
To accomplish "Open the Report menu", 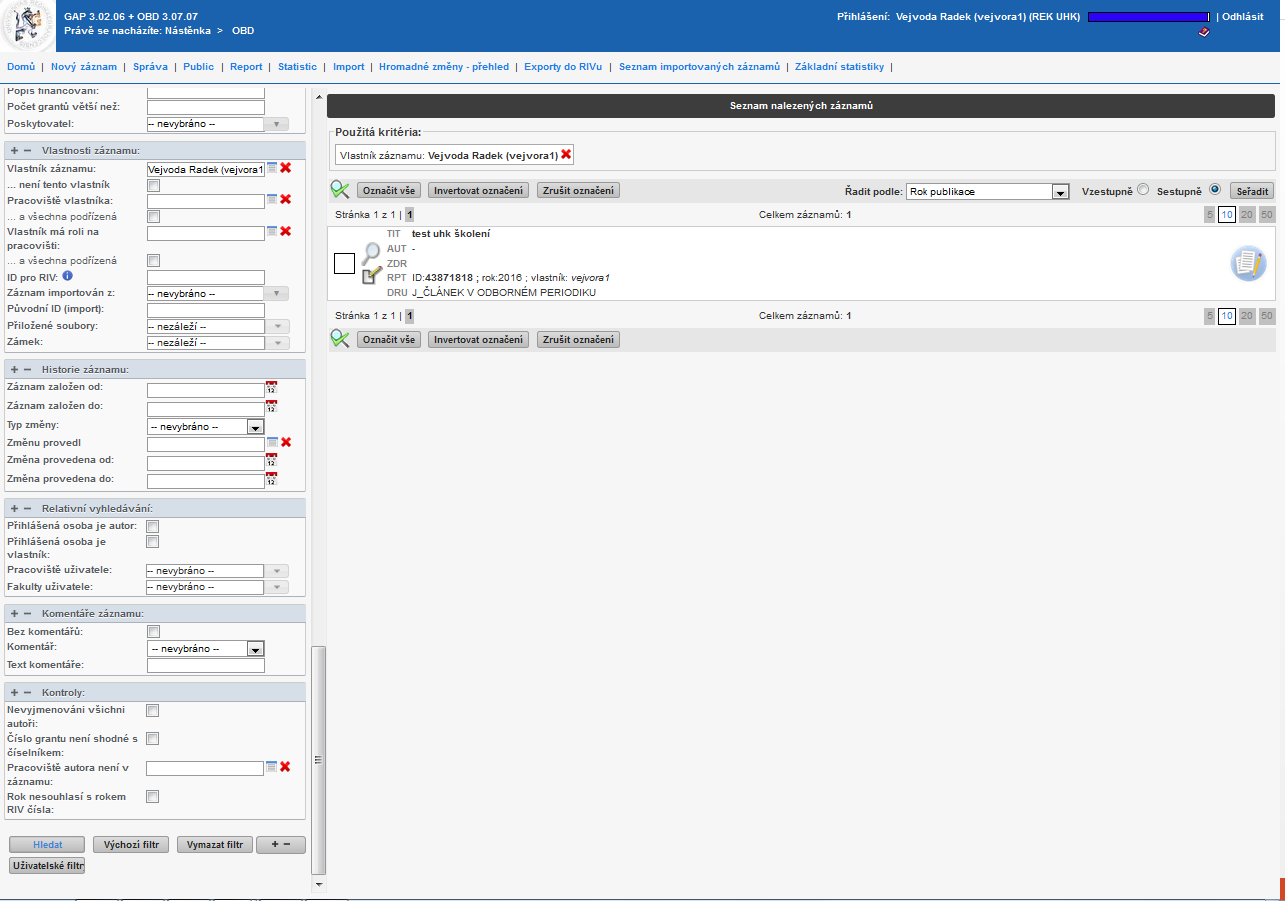I will pos(246,67).
